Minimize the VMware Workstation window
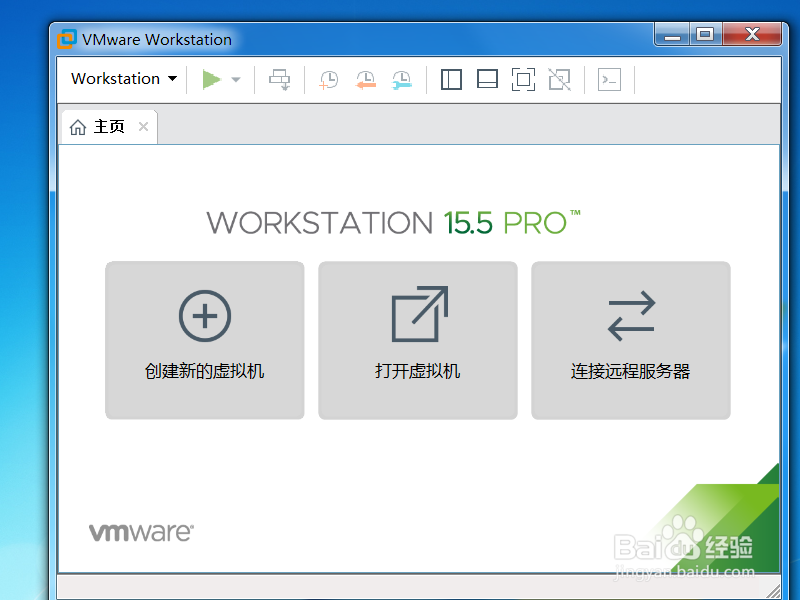The width and height of the screenshot is (800, 600). 672,35
